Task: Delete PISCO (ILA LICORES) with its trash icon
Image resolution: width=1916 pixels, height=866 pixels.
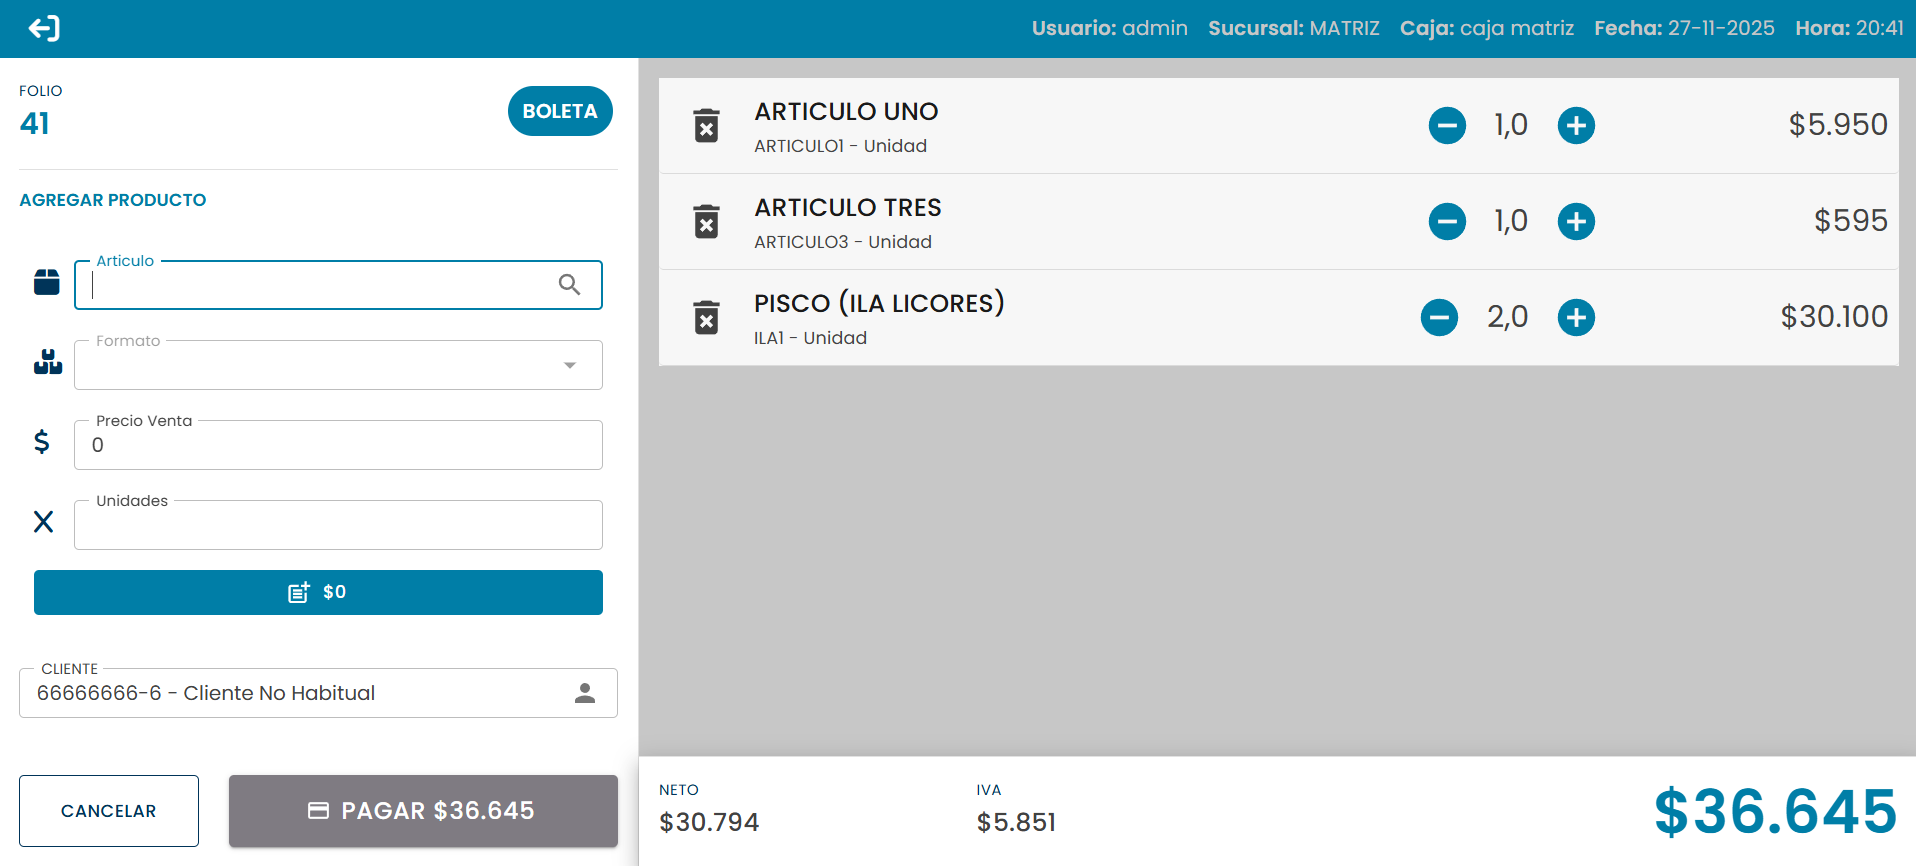Action: pos(708,317)
